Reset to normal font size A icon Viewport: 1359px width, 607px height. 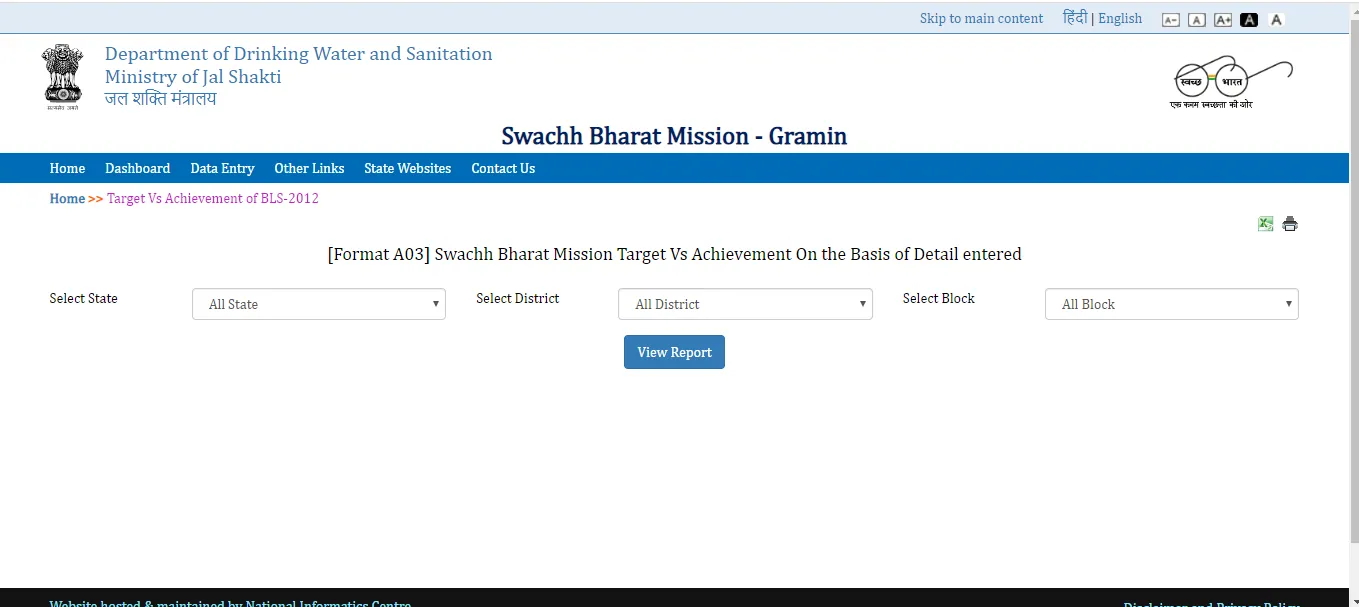click(x=1196, y=20)
